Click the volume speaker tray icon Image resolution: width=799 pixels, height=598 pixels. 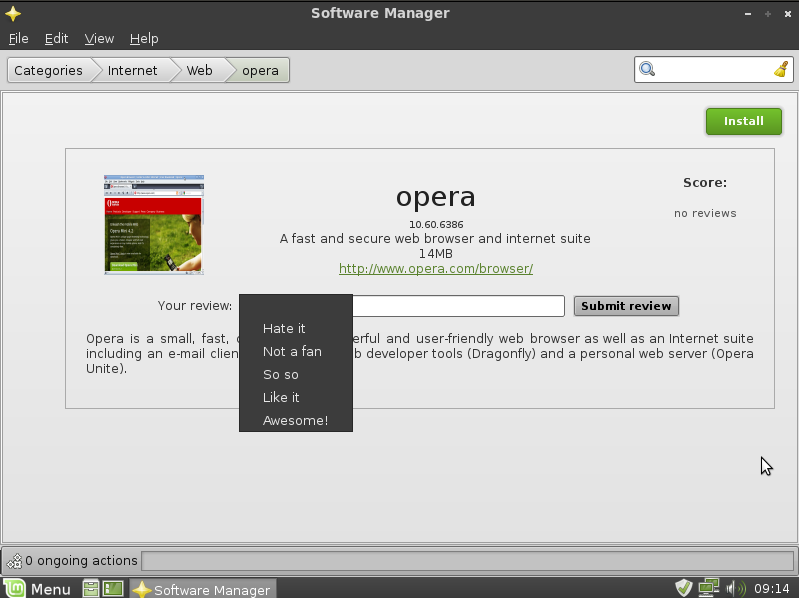click(x=735, y=589)
